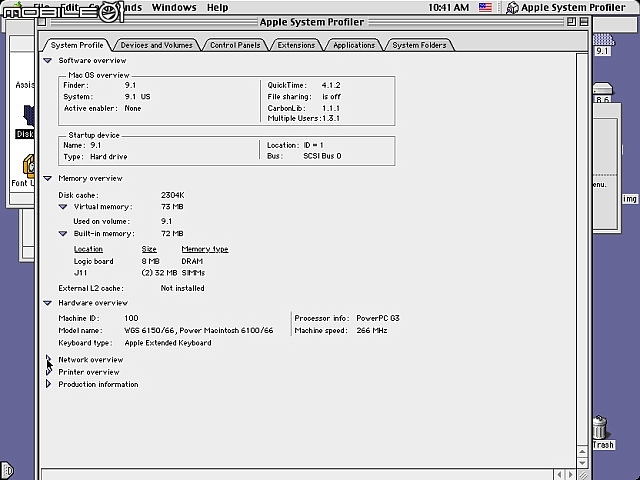640x480 pixels.
Task: Click the Control Strip tab at screen corner
Action: (x=7, y=471)
